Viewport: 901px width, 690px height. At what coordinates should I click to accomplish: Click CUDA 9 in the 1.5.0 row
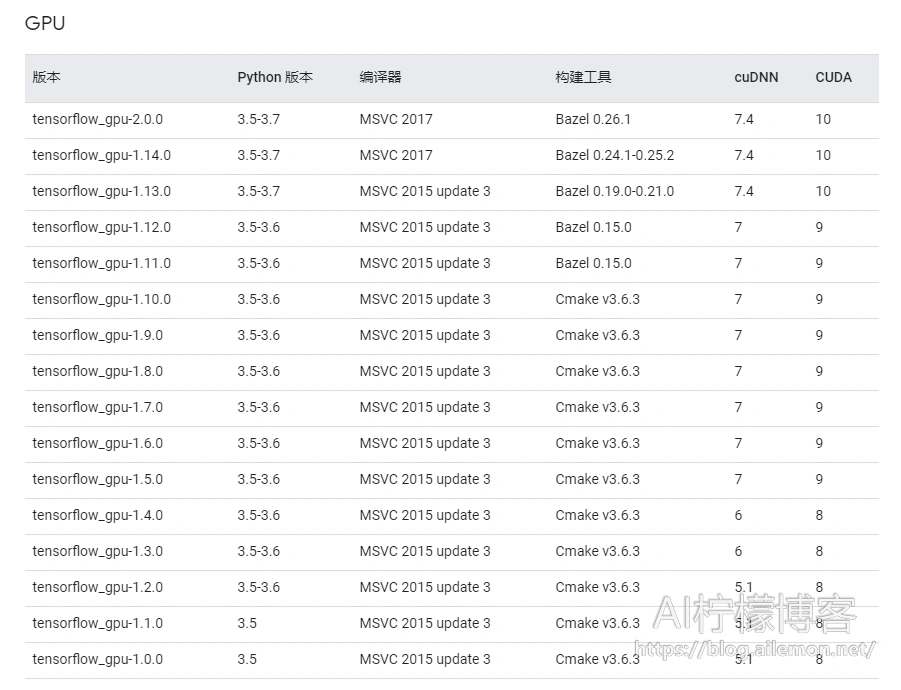click(x=819, y=479)
